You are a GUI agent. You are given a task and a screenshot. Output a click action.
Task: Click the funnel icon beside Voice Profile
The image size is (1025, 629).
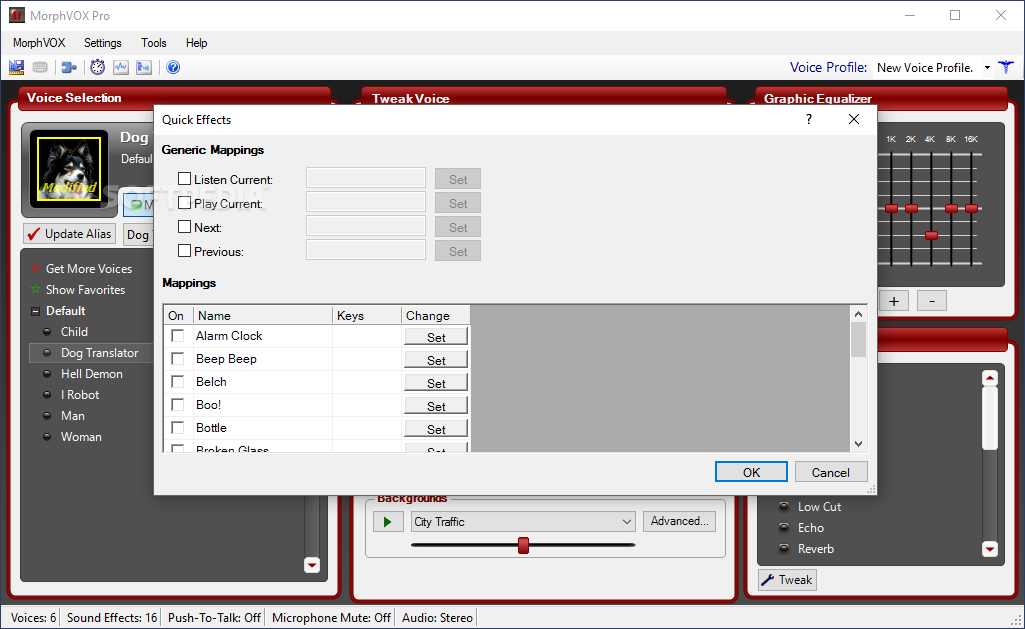point(1006,67)
